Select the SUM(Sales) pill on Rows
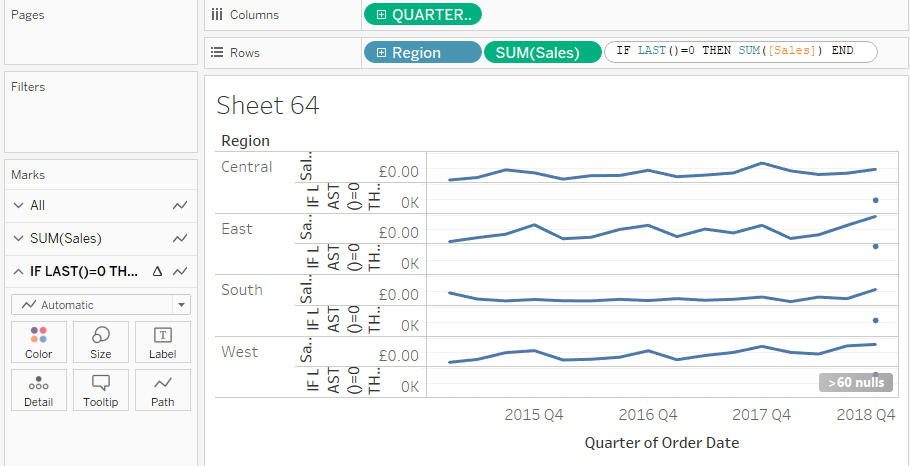 pos(542,53)
